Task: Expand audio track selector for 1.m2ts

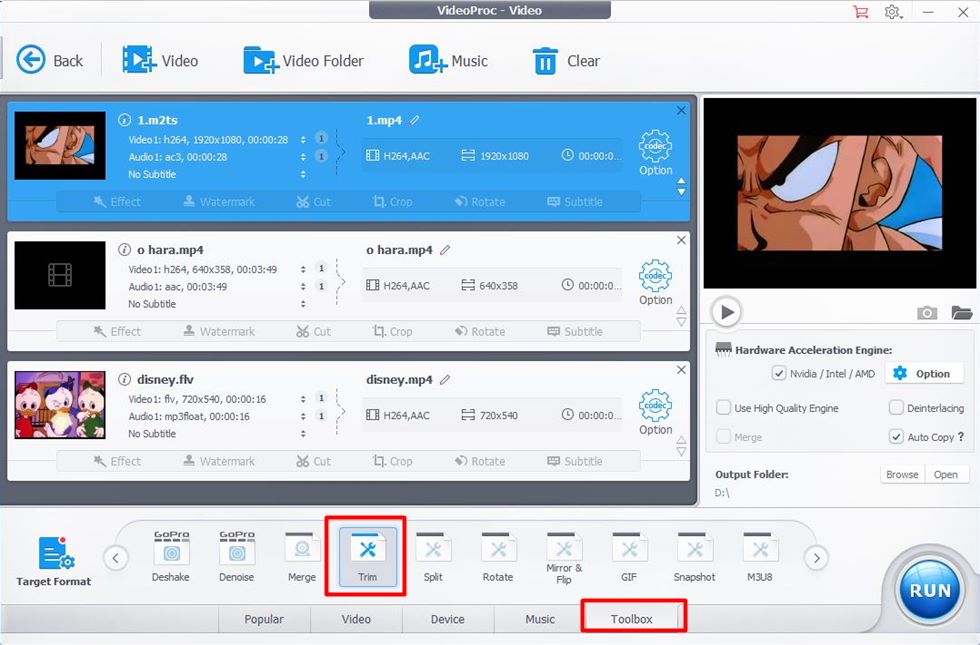Action: tap(302, 157)
